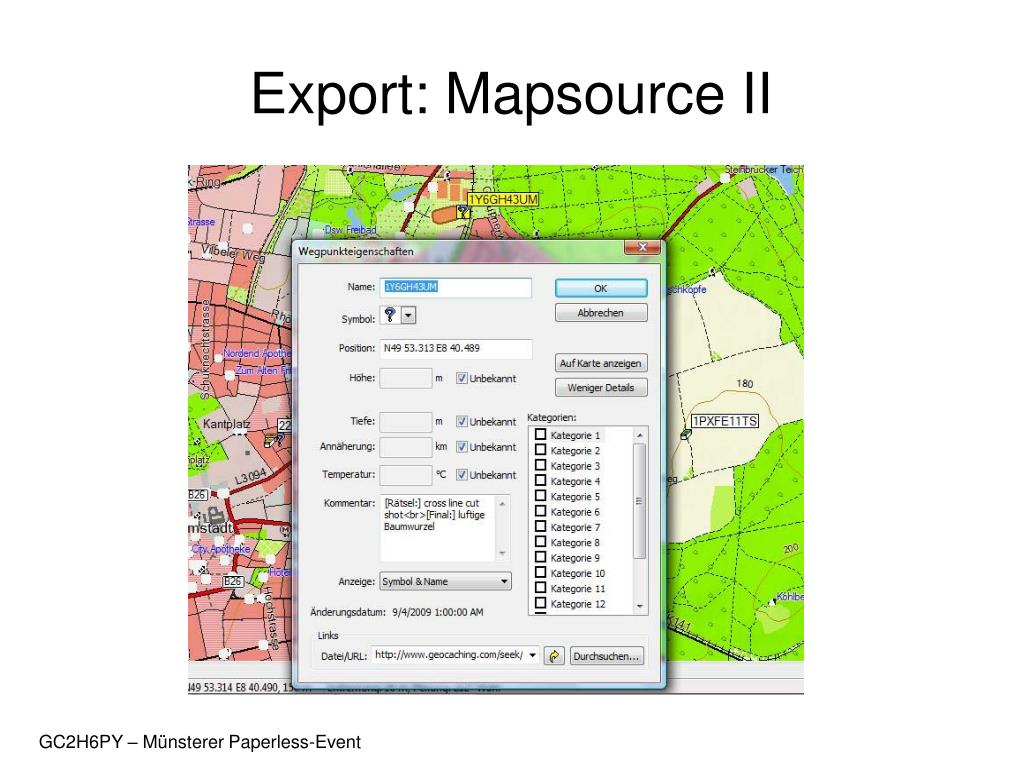This screenshot has height=767, width=1023.
Task: Click Auf Karte anzeigen button
Action: point(600,363)
